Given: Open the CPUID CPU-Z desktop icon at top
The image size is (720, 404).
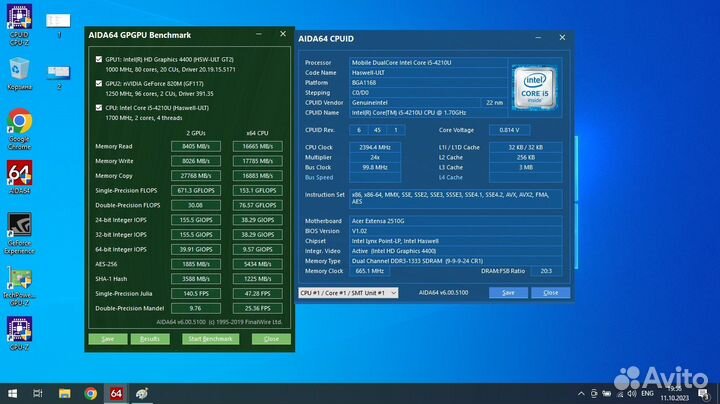Looking at the screenshot, I should (19, 24).
